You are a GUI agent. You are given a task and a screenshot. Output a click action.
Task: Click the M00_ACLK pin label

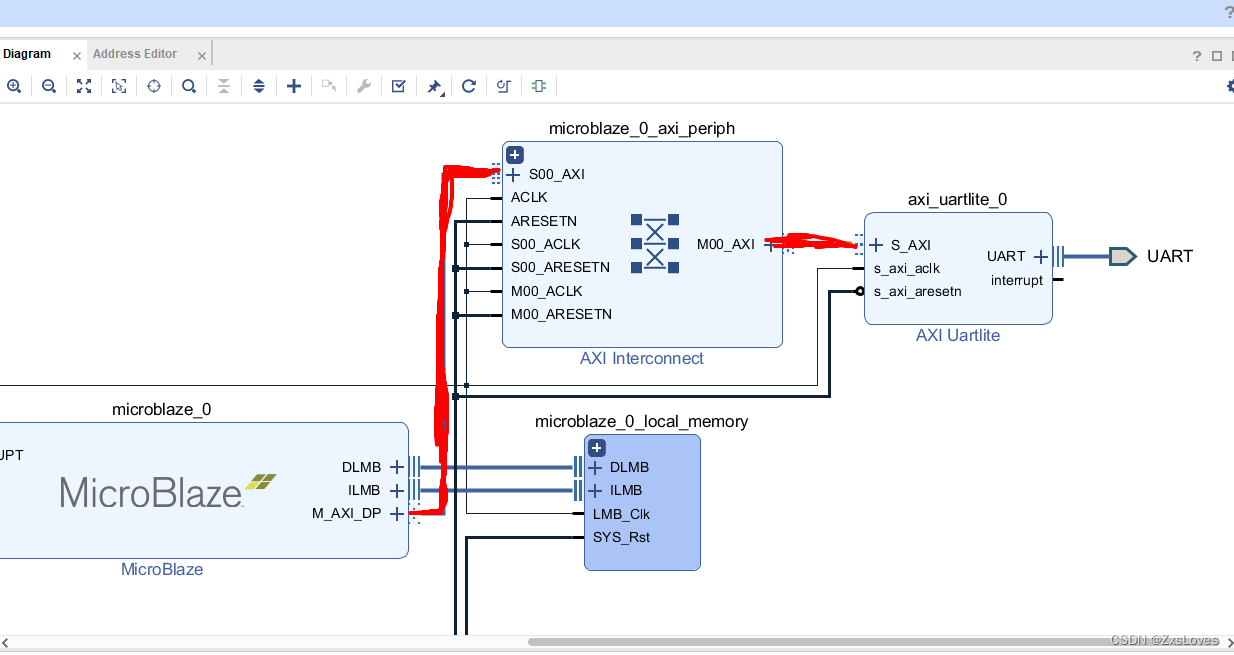[546, 291]
